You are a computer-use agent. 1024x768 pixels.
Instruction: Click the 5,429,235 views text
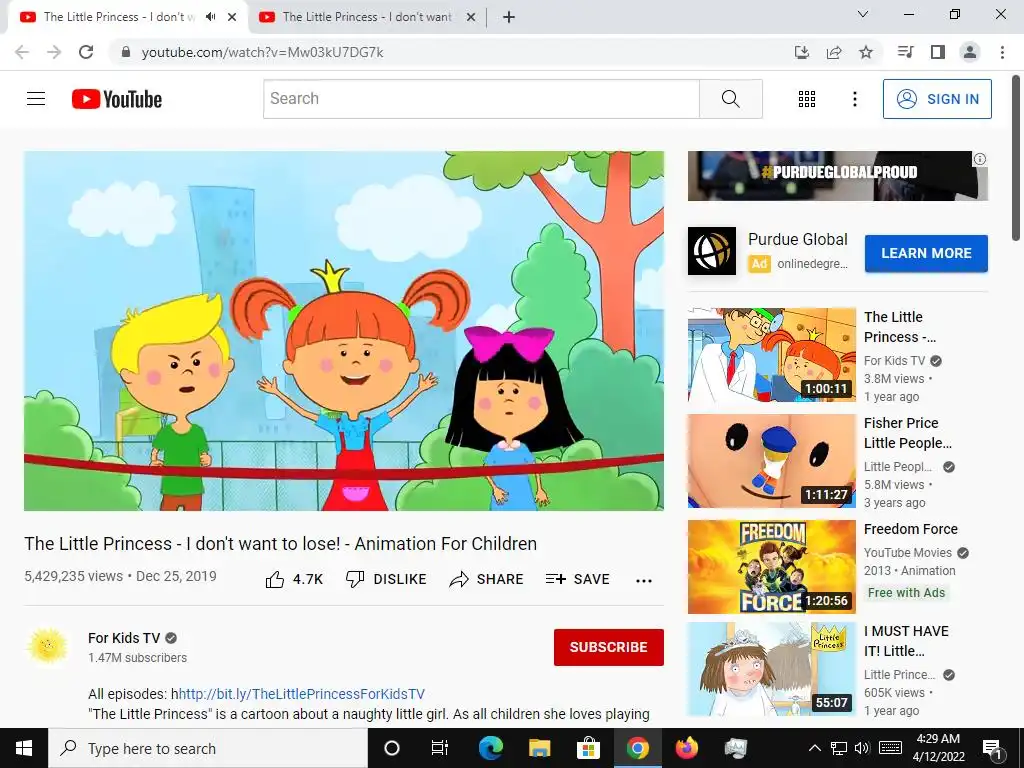pos(73,576)
